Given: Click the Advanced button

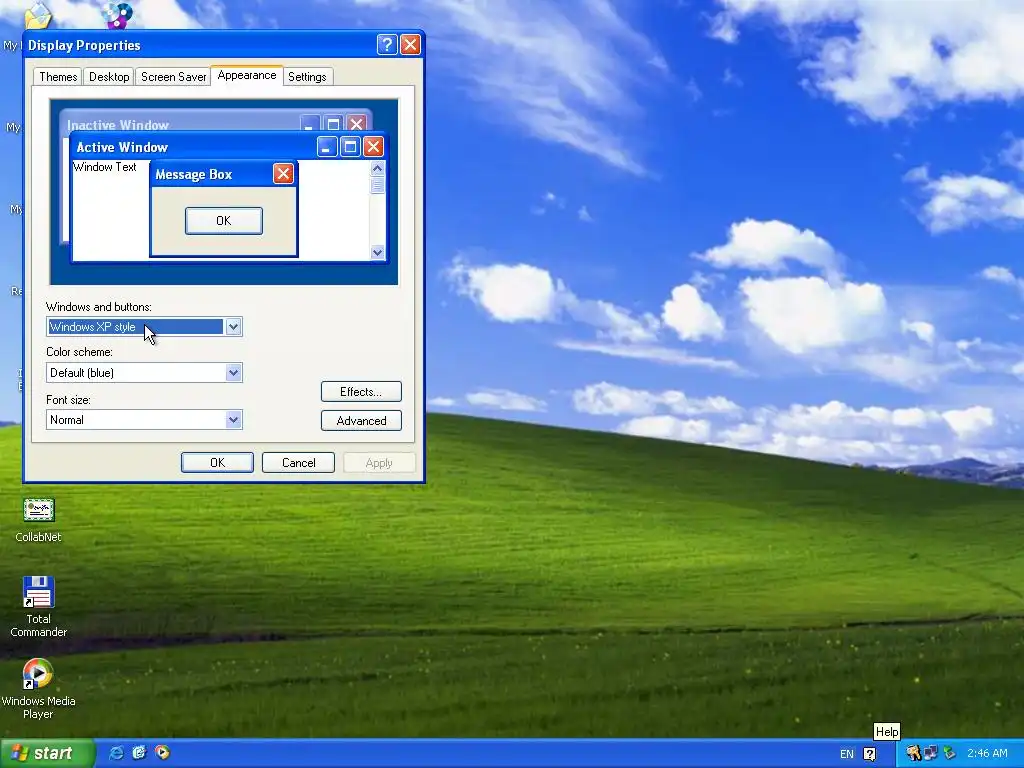Looking at the screenshot, I should coord(361,421).
